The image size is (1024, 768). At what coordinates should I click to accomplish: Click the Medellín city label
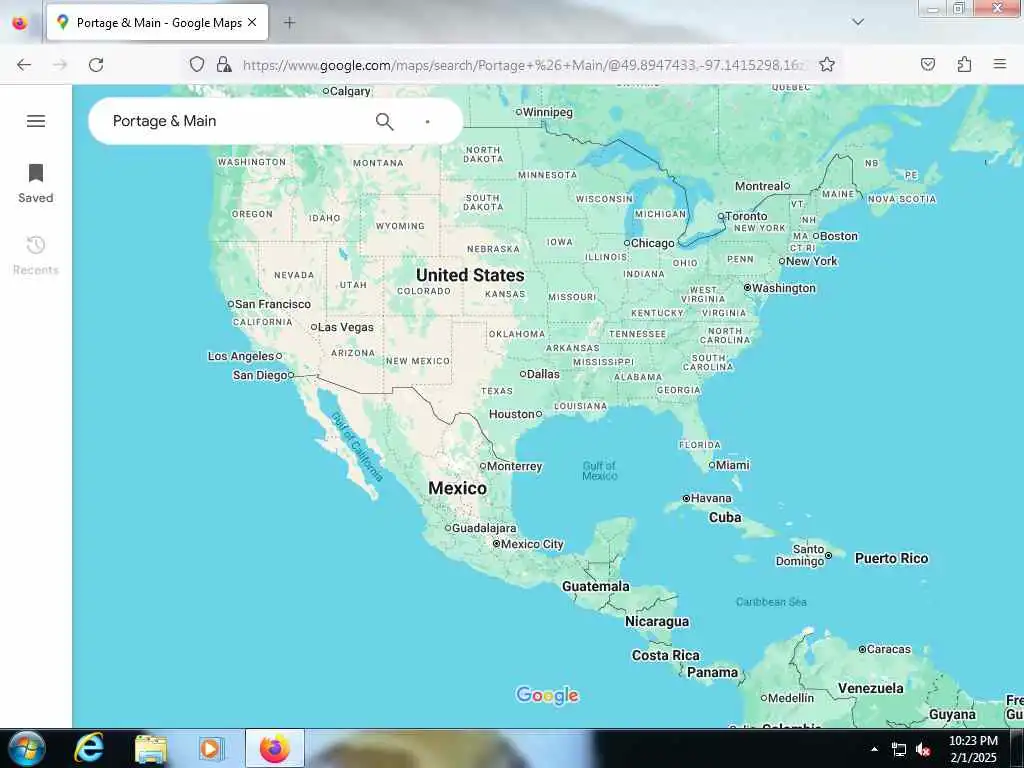coord(791,698)
